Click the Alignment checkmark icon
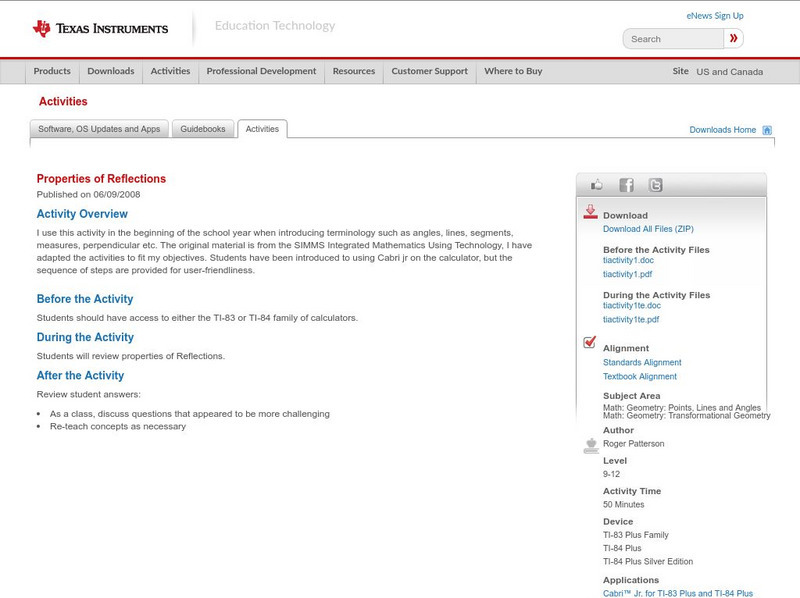 pyautogui.click(x=590, y=342)
